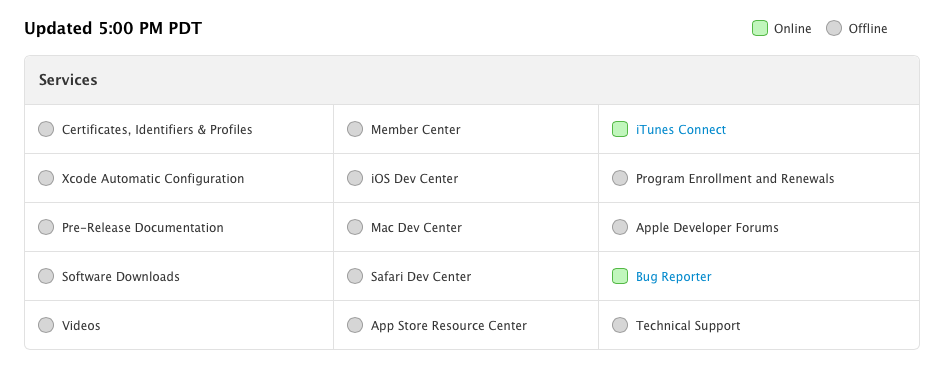Image resolution: width=944 pixels, height=375 pixels.
Task: Select the 'Software Downloads' text
Action: click(121, 276)
